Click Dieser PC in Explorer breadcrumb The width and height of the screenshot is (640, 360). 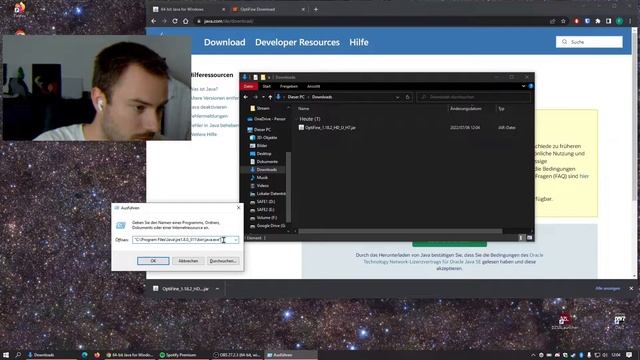click(296, 97)
